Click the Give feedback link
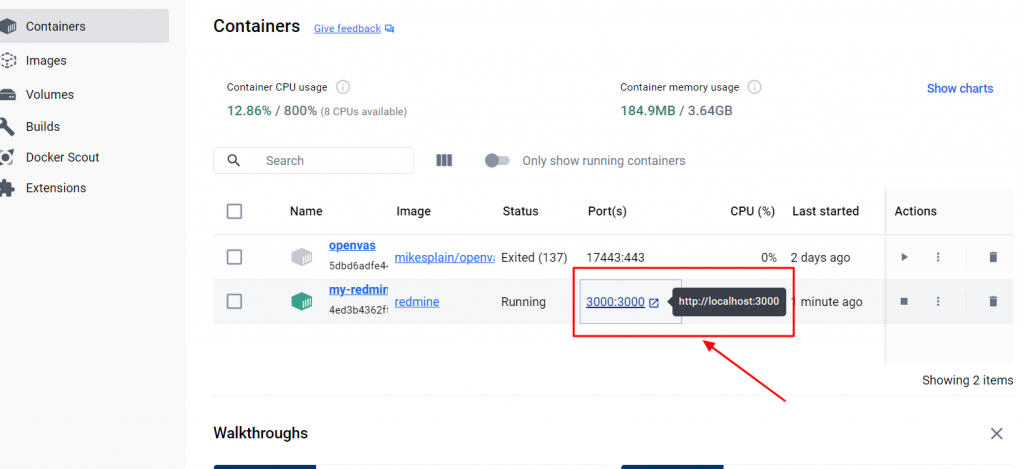The width and height of the screenshot is (1024, 469). coord(347,29)
